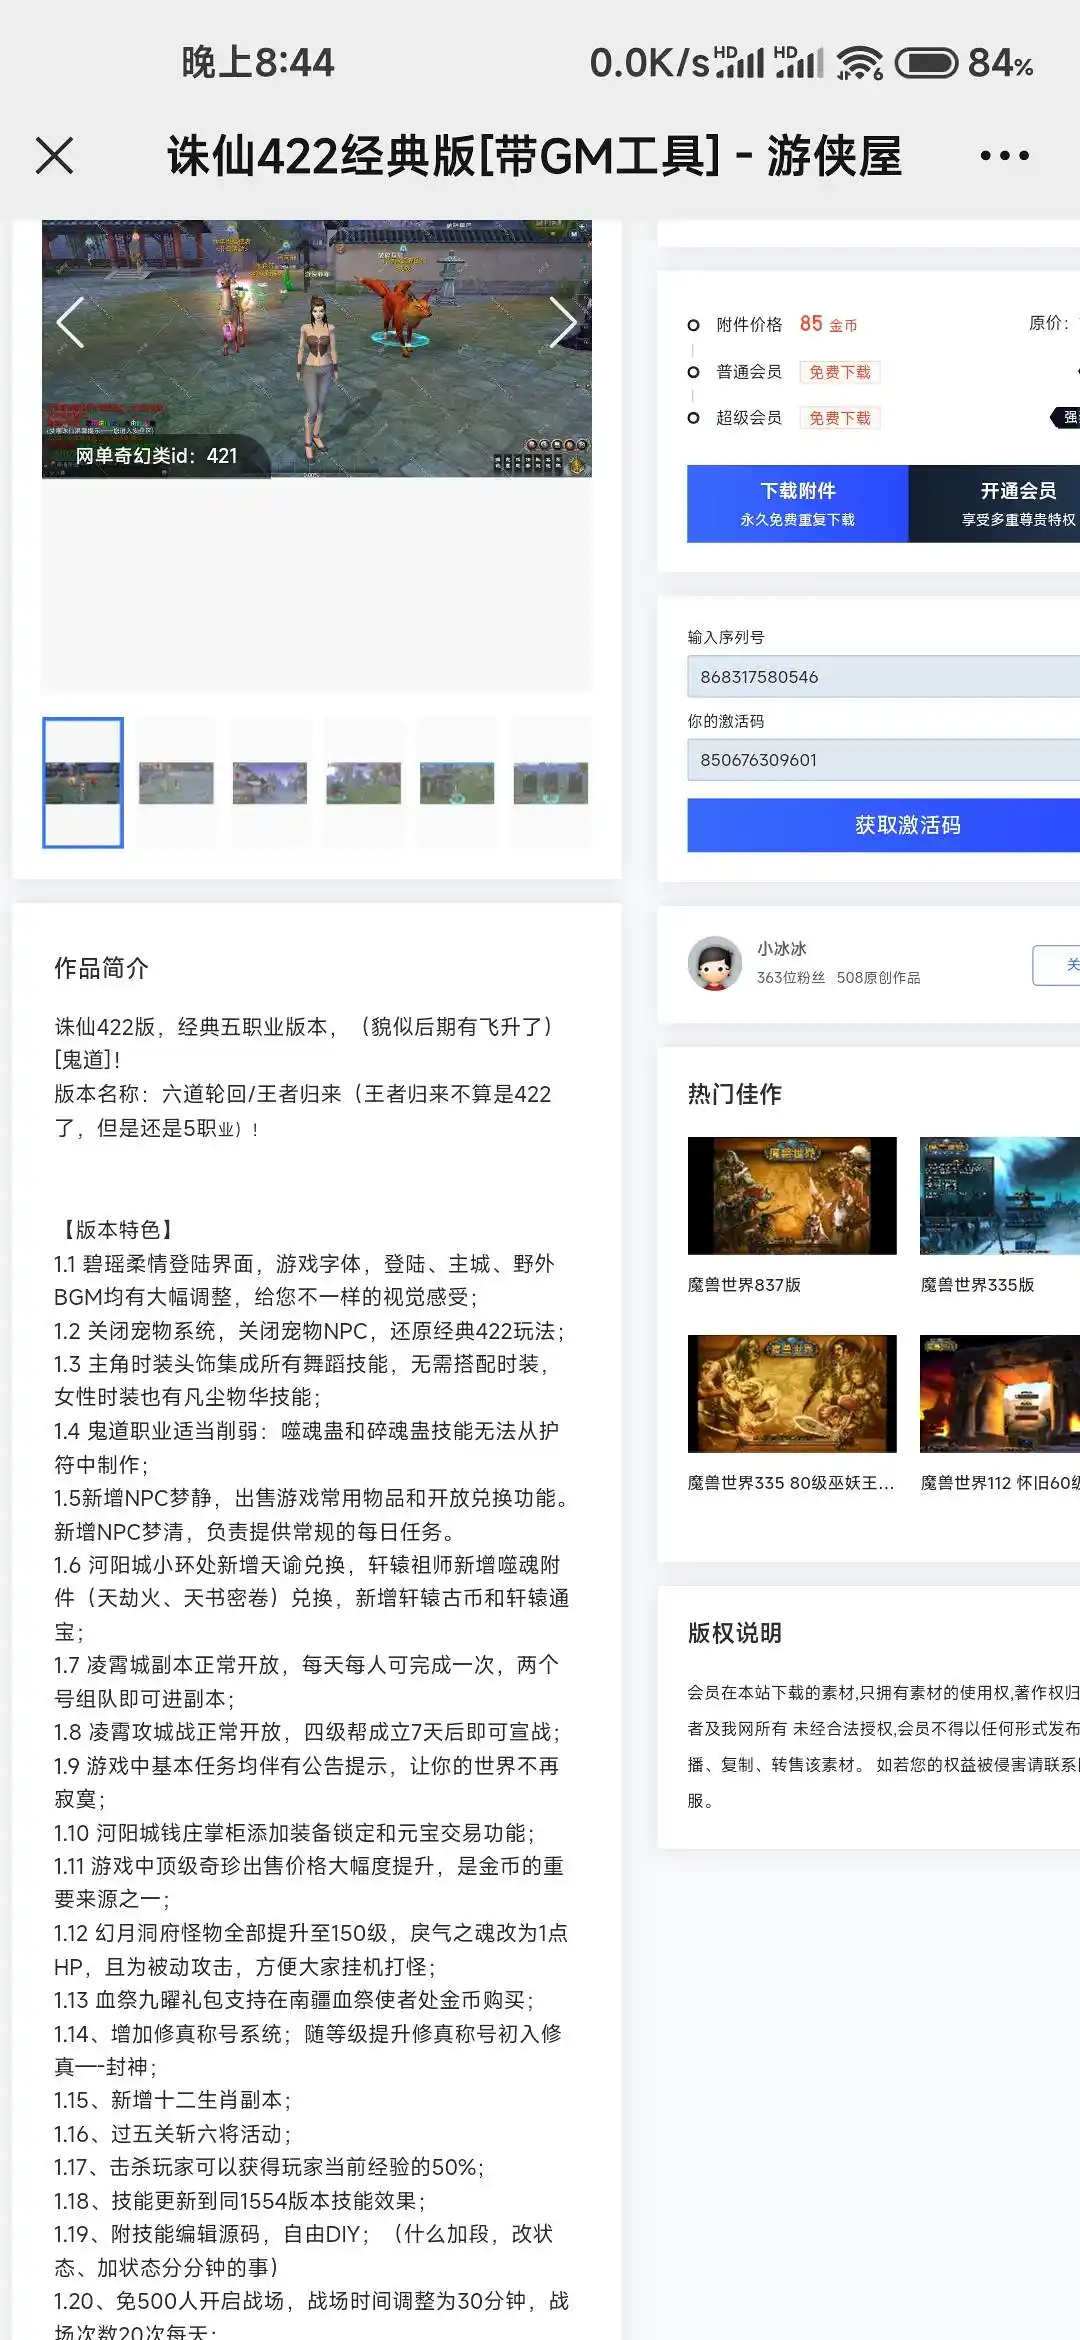Tap 免费下载 tag beside 超级会员
The width and height of the screenshot is (1080, 2340).
[840, 418]
